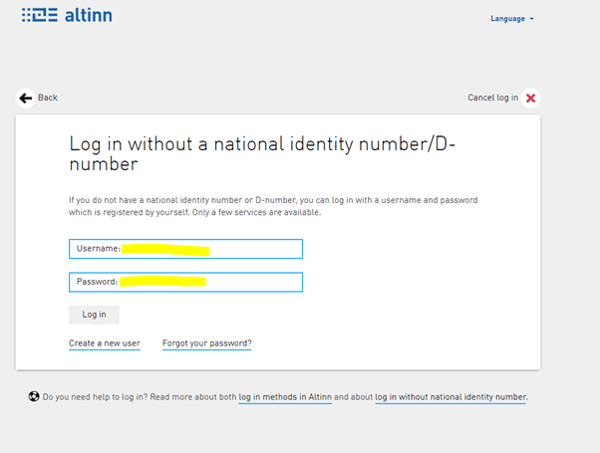Select the Cancel log in text
Screen dimensions: 600x453
tap(492, 98)
